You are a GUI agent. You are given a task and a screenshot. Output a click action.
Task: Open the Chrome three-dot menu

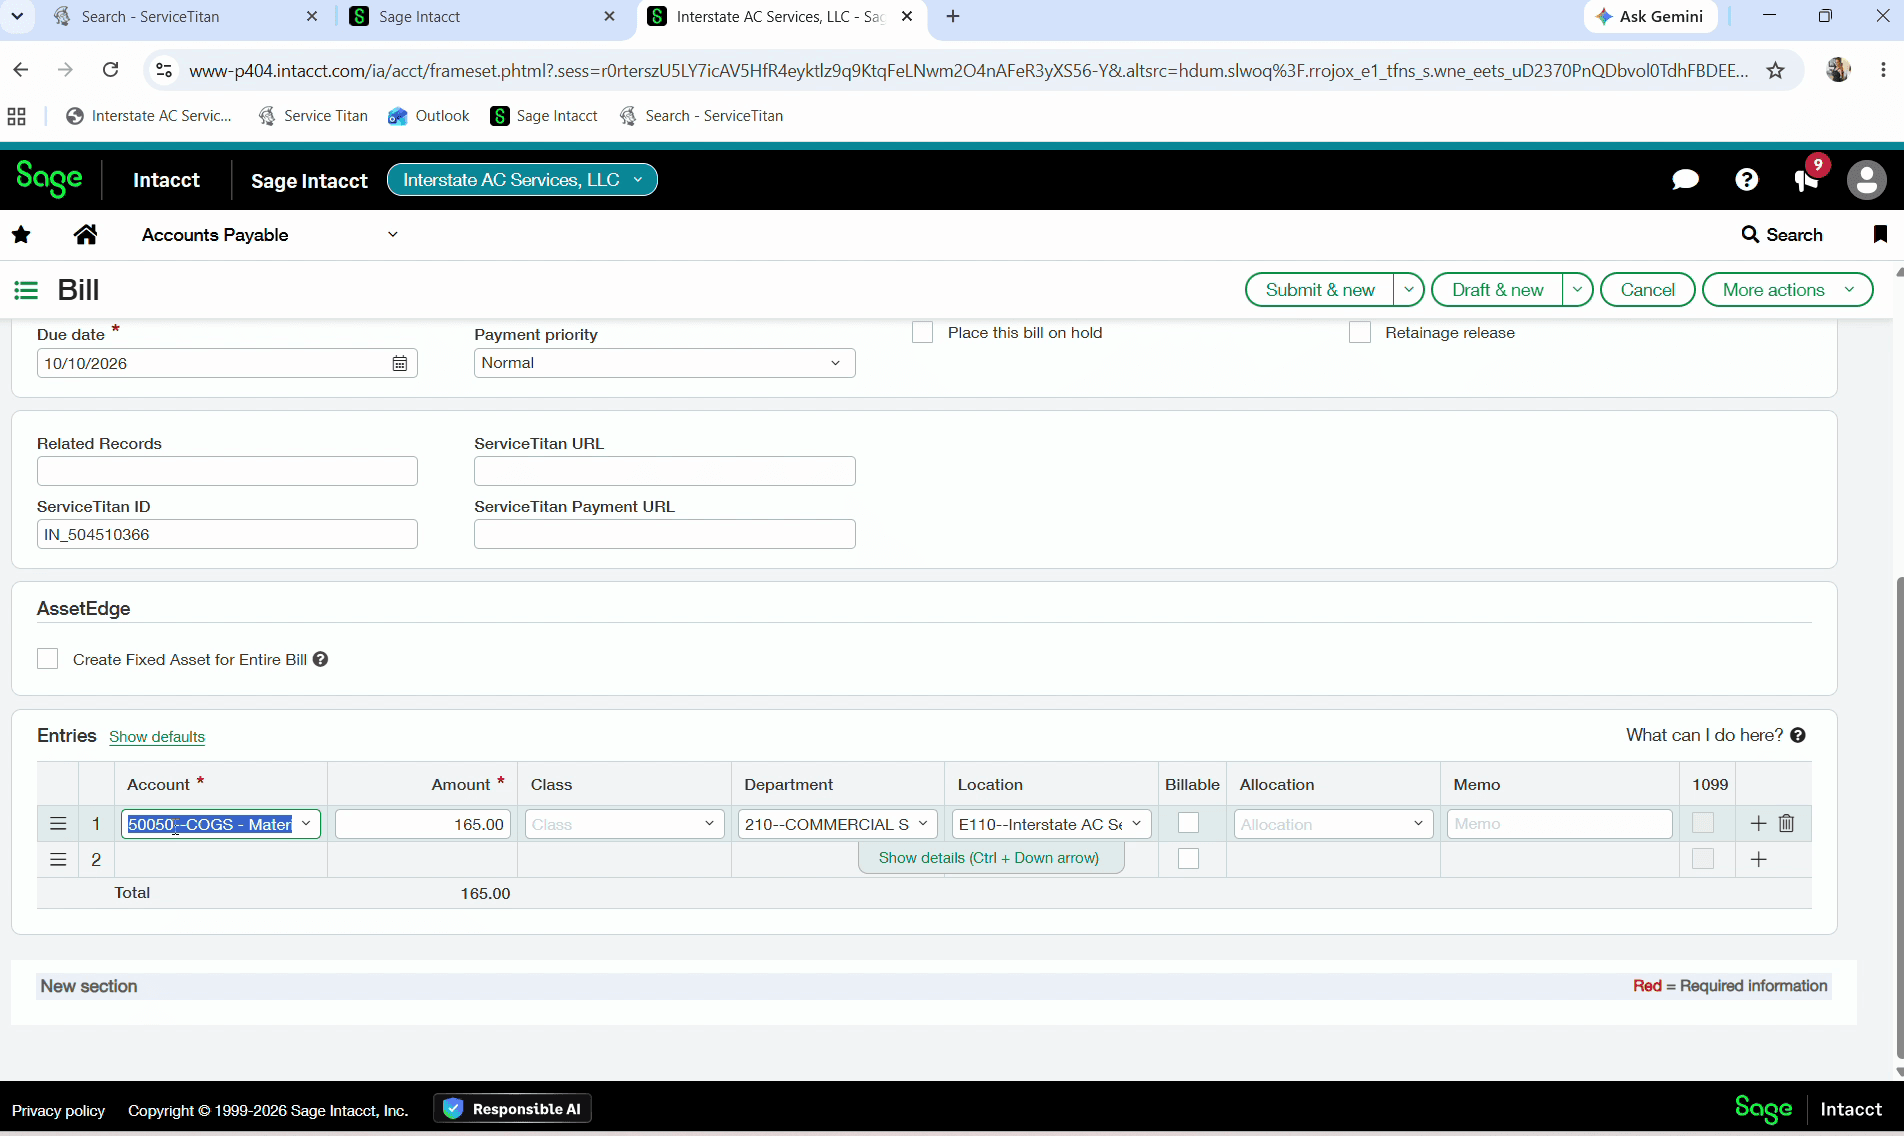1883,70
